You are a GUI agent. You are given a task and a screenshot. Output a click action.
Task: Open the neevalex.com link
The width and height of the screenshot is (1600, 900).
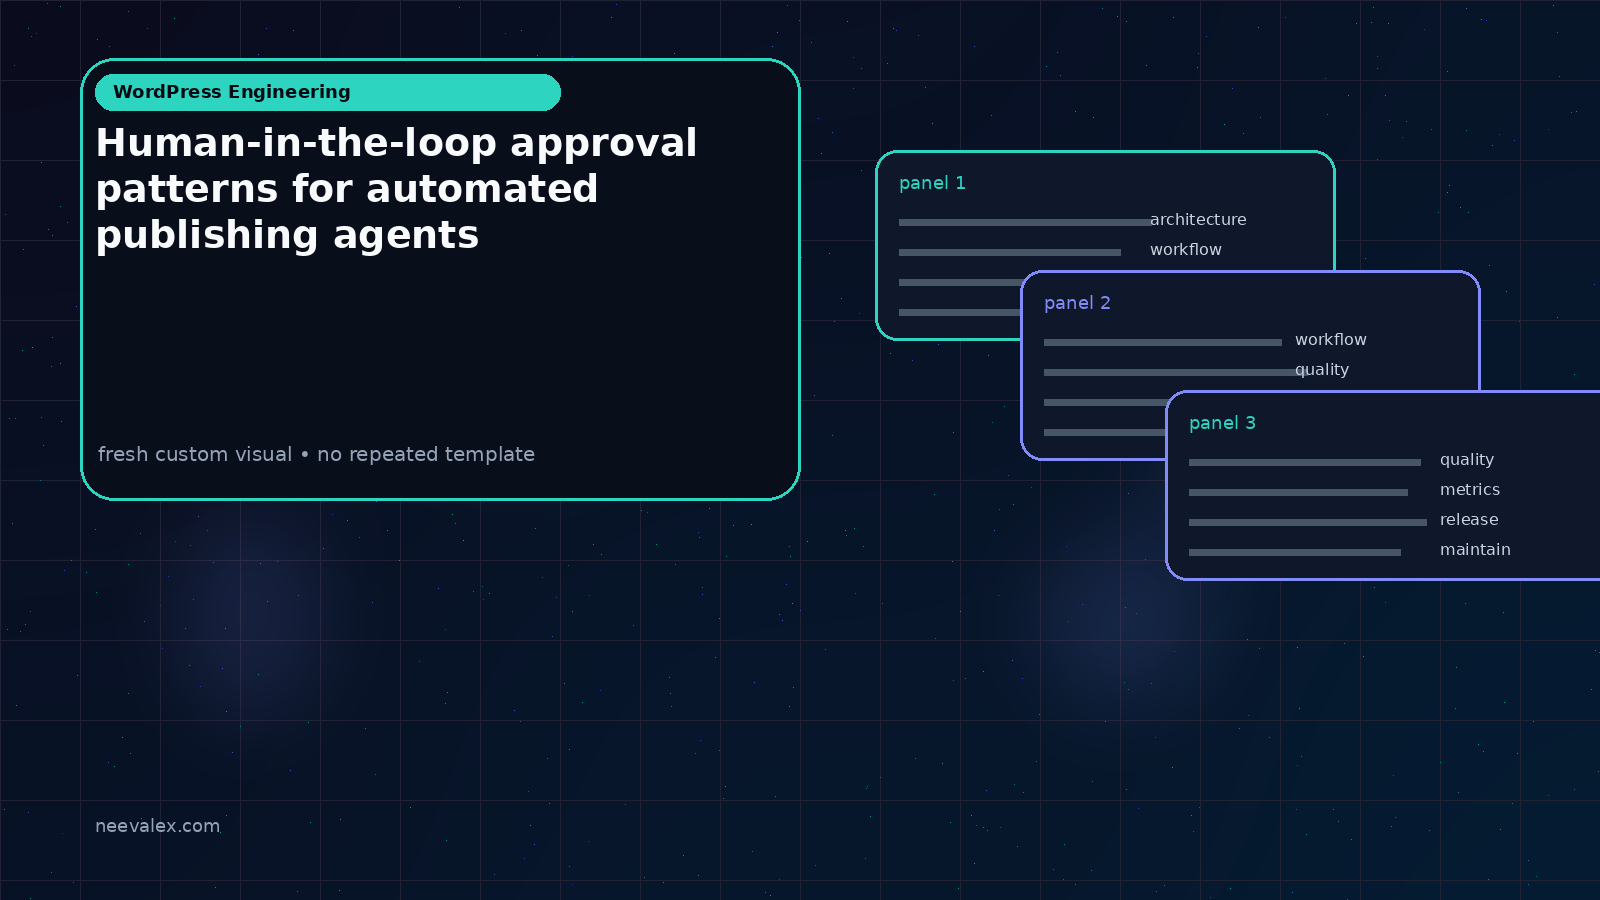coord(157,826)
